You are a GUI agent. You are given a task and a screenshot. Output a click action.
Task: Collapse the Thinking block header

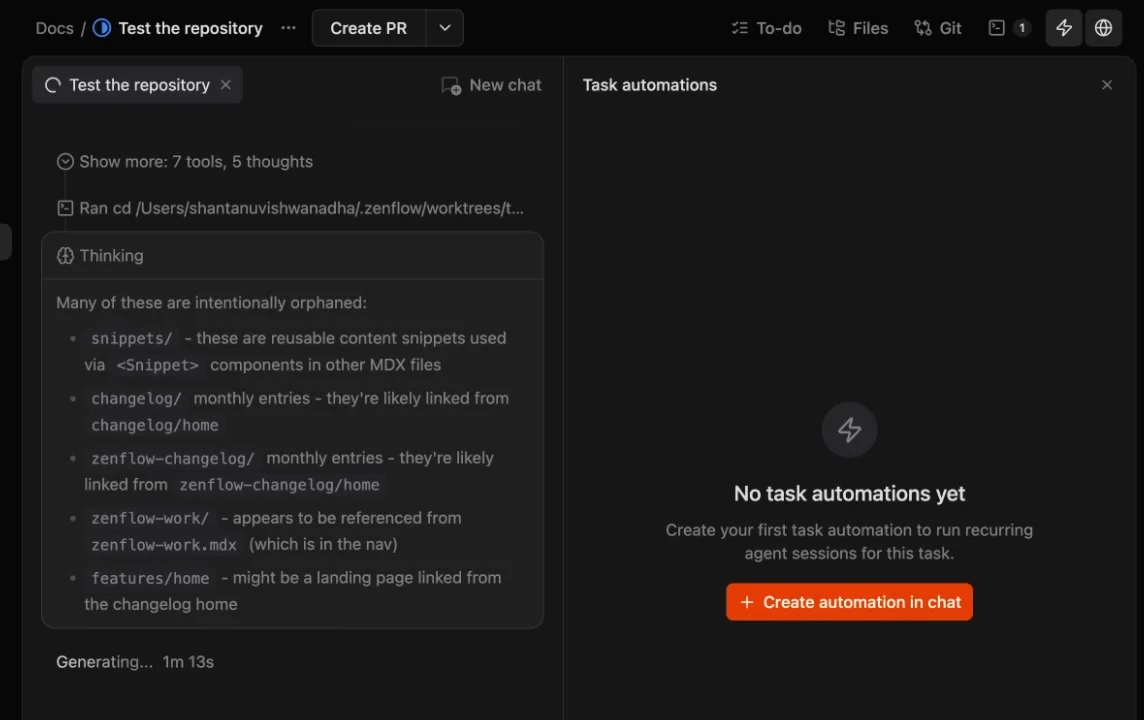(293, 256)
